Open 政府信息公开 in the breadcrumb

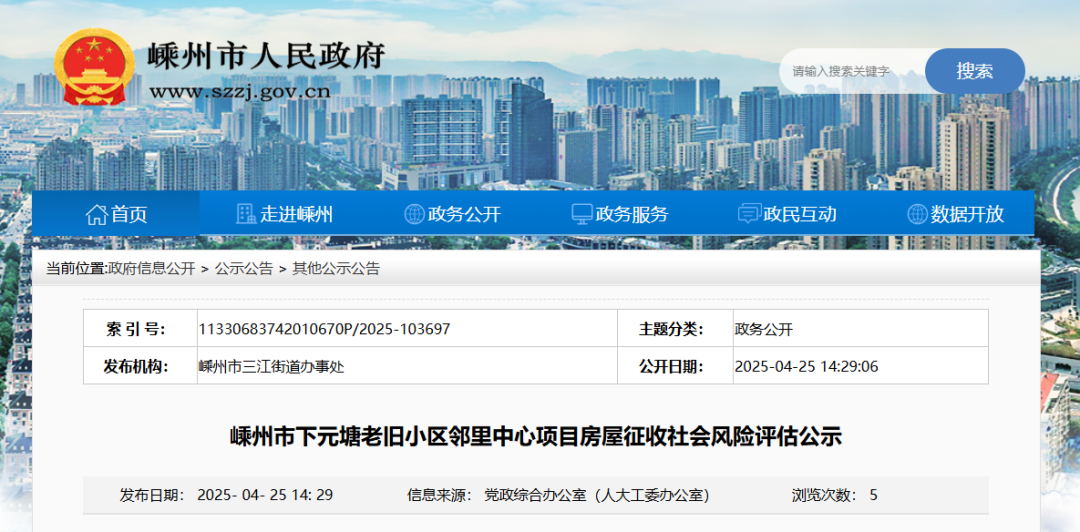pyautogui.click(x=151, y=269)
